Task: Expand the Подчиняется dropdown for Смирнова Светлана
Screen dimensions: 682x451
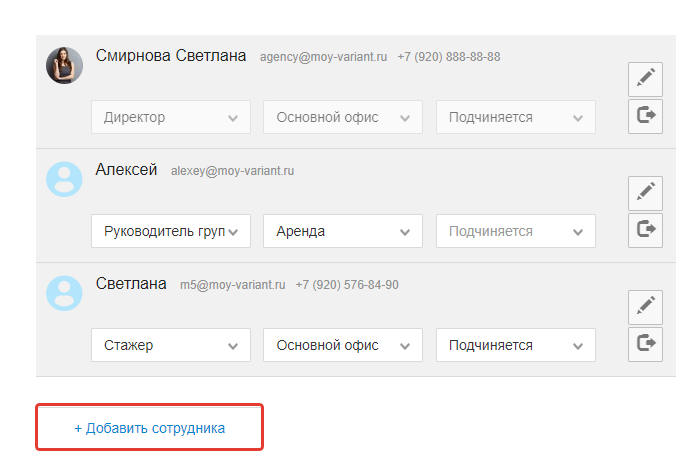Action: [515, 117]
